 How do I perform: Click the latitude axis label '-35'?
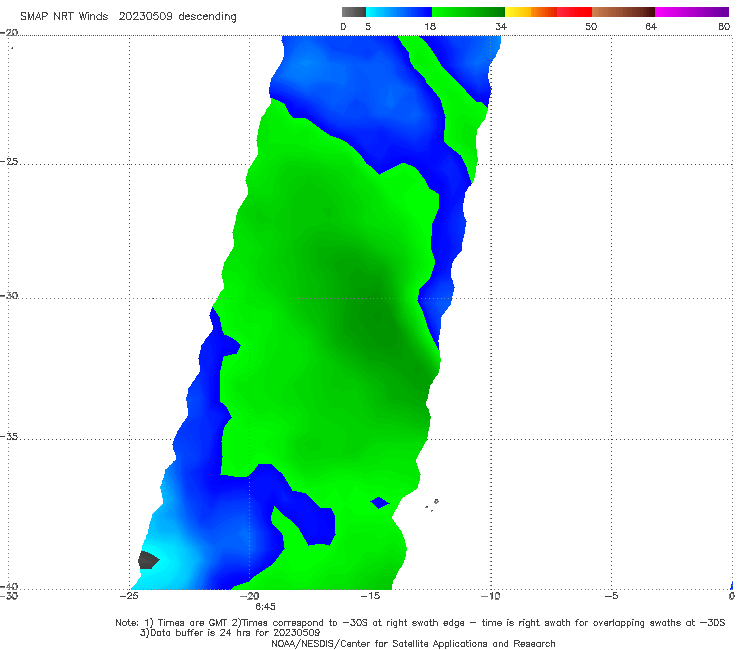pos(9,436)
